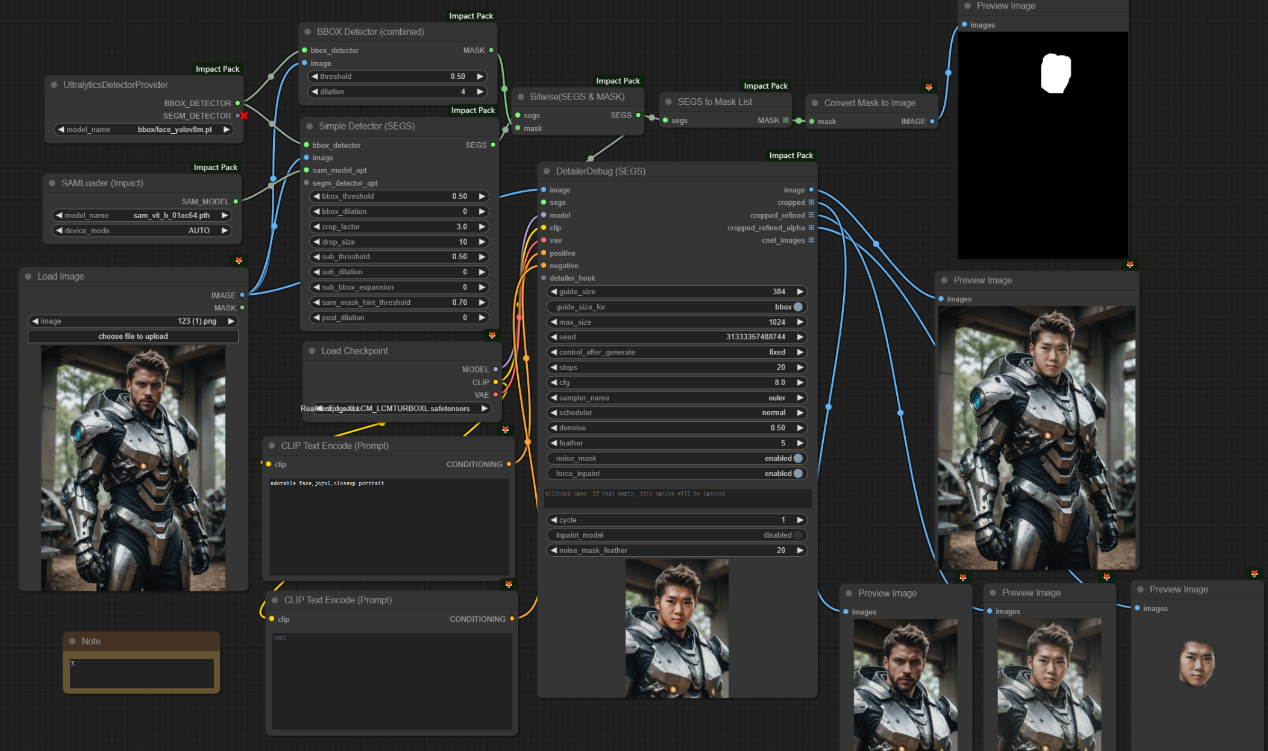This screenshot has width=1268, height=751.
Task: Collapse the DetailerDebug (SEGS) node via its dot
Action: tap(548, 171)
